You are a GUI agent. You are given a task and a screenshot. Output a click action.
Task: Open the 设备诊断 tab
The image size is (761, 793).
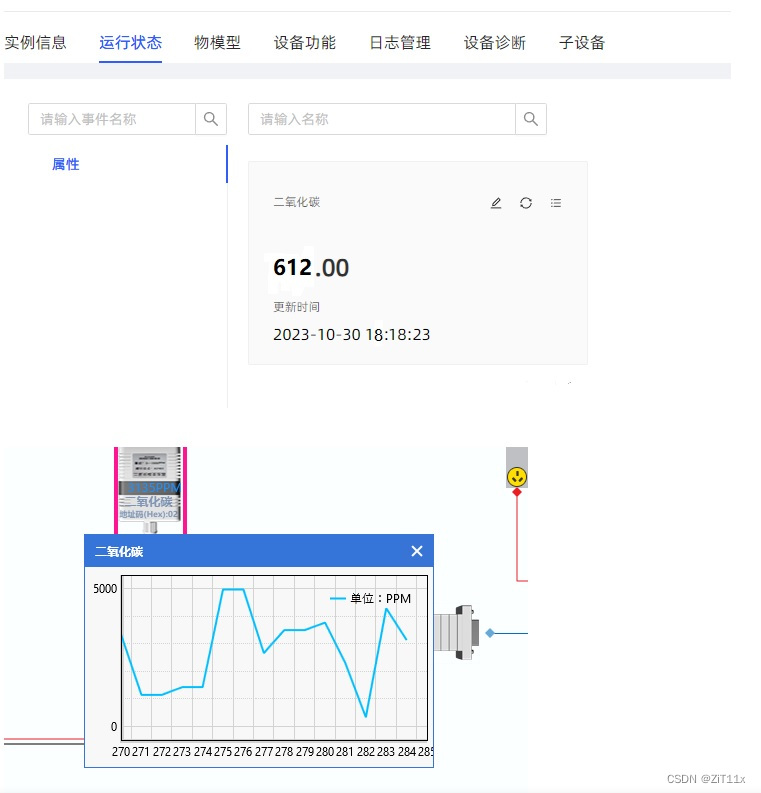495,42
